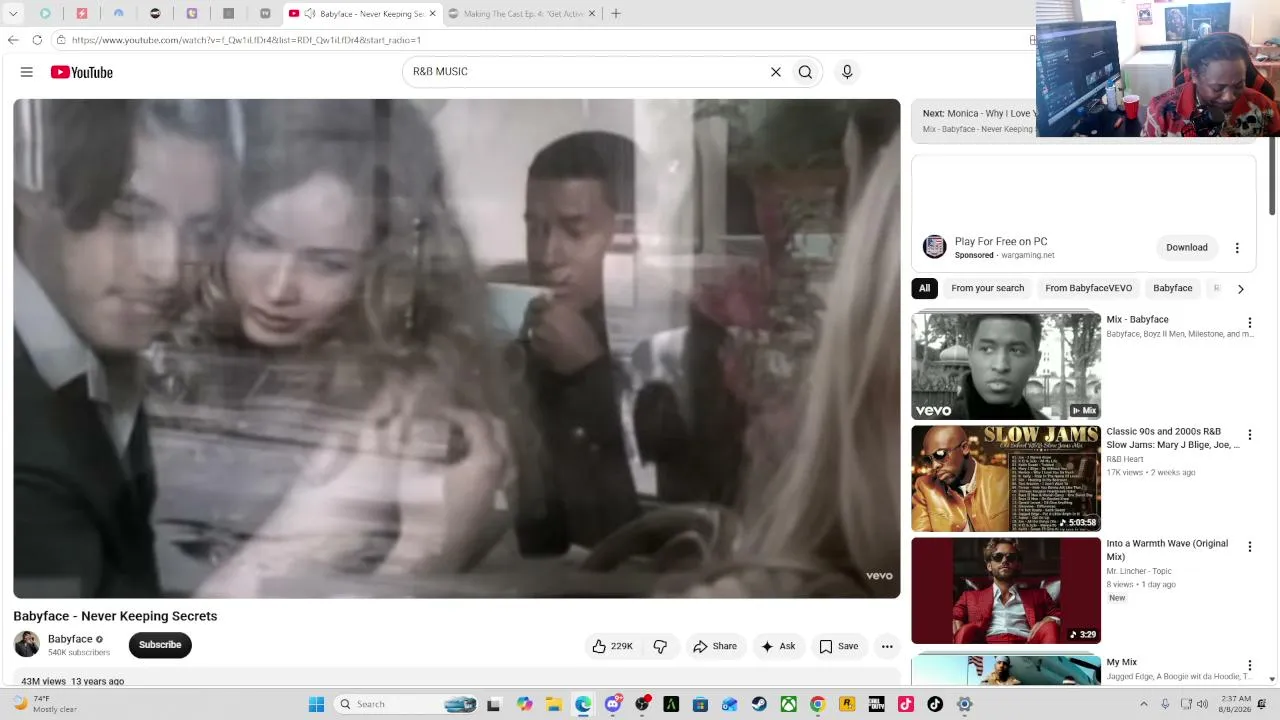Open the Babyface channel name link
Viewport: 1280px width, 720px height.
70,639
